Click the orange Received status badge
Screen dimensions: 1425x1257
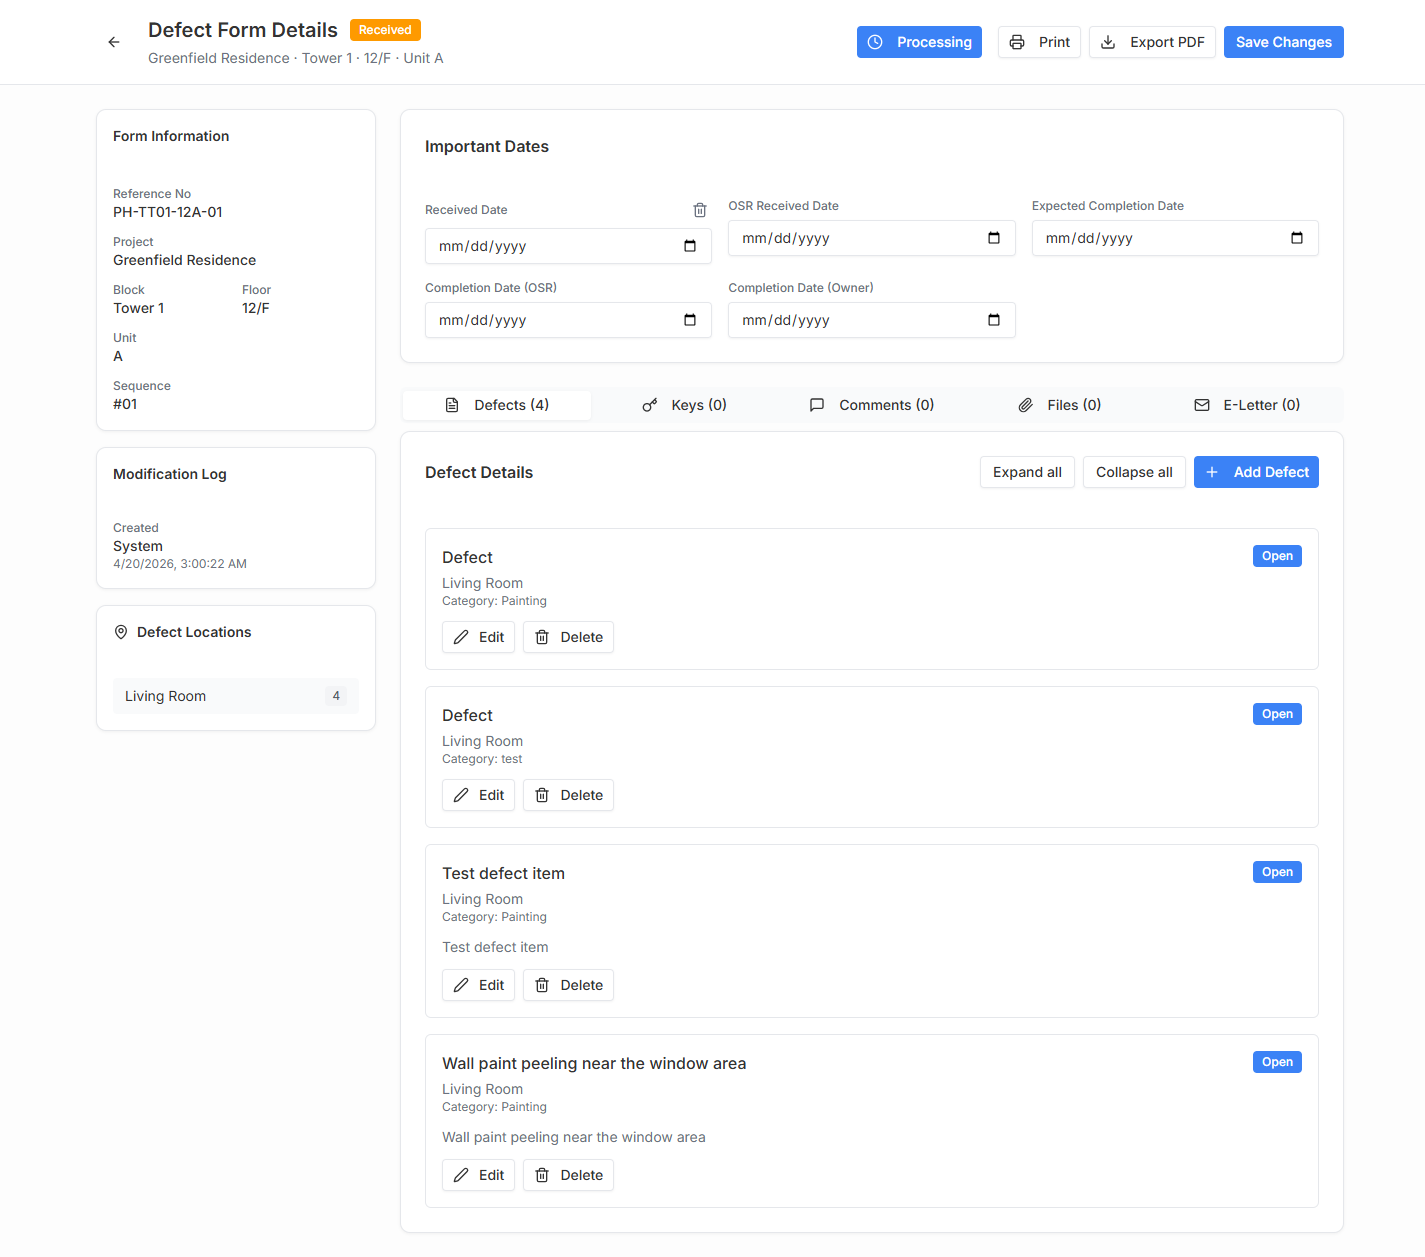click(385, 30)
